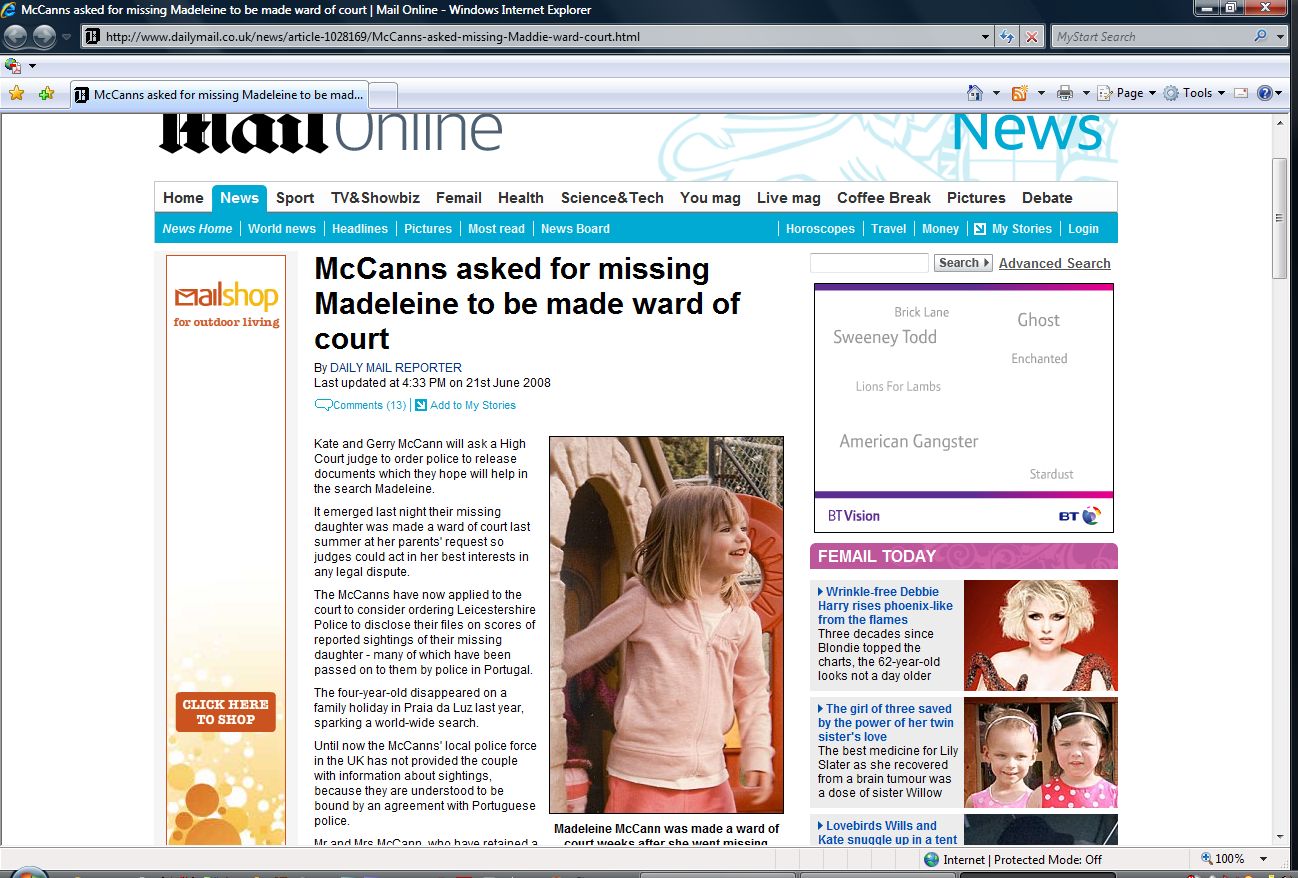The height and width of the screenshot is (878, 1298).
Task: Open the Page menu dropdown
Action: tap(1128, 93)
